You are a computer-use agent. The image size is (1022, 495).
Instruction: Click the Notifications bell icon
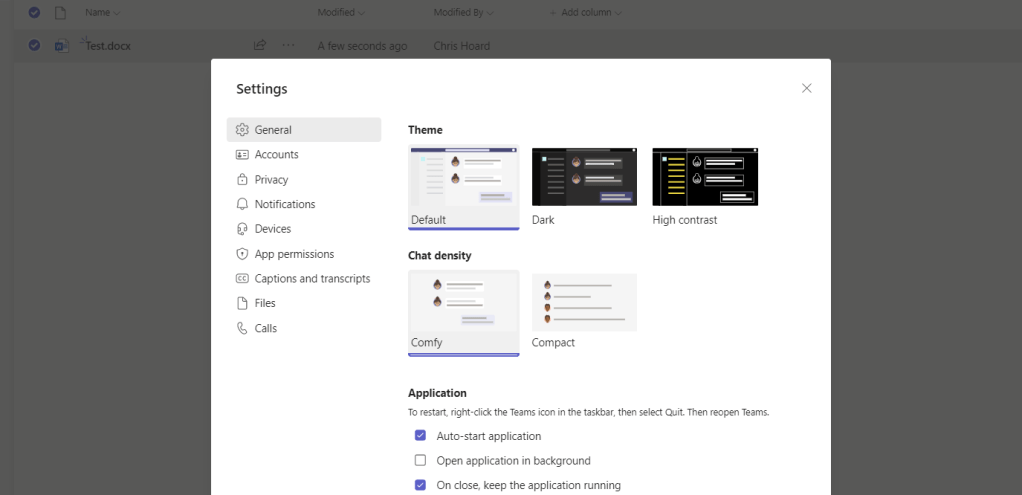click(x=242, y=204)
